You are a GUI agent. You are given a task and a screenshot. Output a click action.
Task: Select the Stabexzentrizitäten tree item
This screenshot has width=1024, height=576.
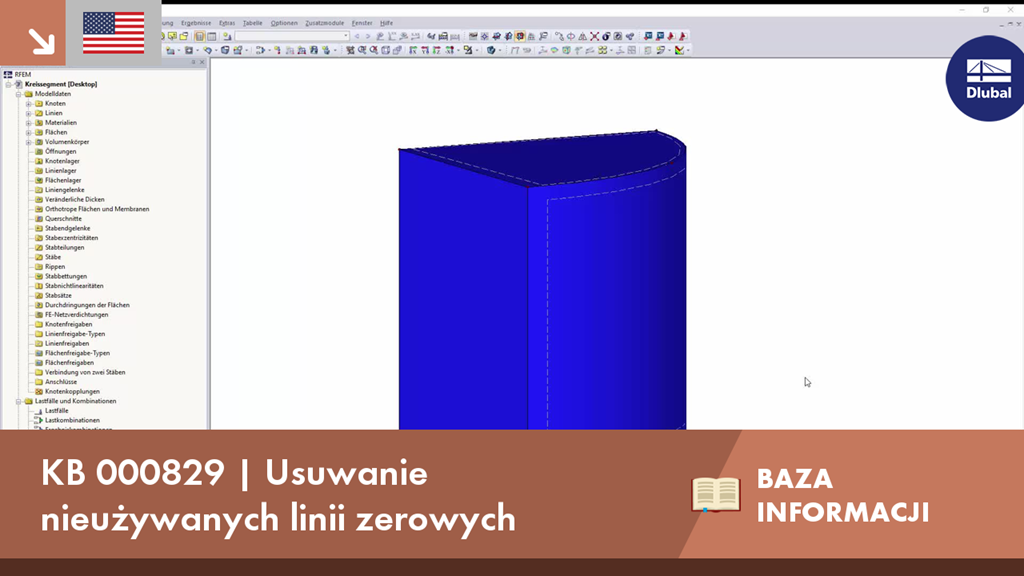71,238
